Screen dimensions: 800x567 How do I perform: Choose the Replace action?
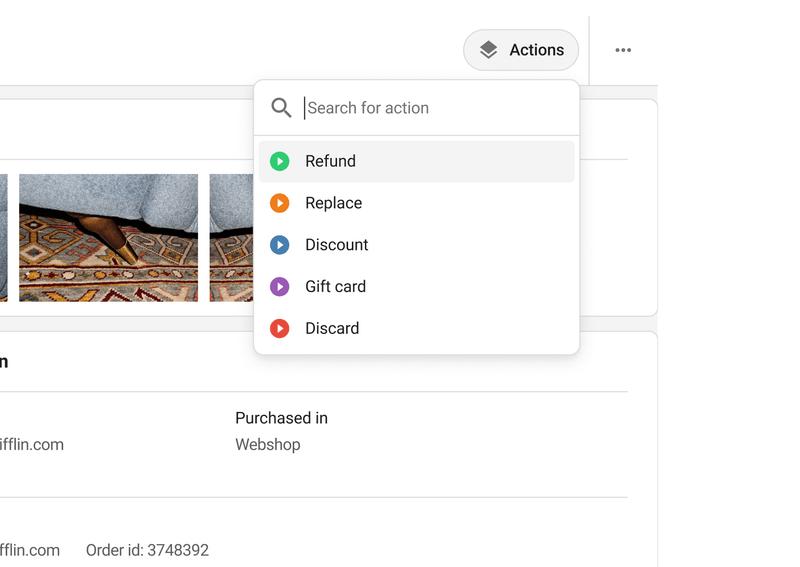click(416, 203)
